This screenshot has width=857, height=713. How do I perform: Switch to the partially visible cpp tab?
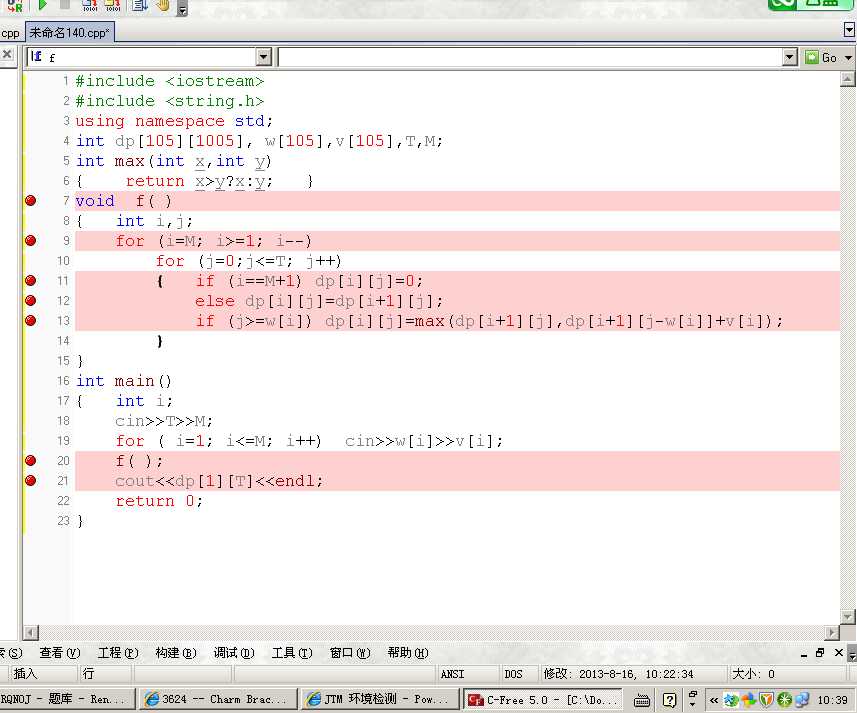coord(11,33)
